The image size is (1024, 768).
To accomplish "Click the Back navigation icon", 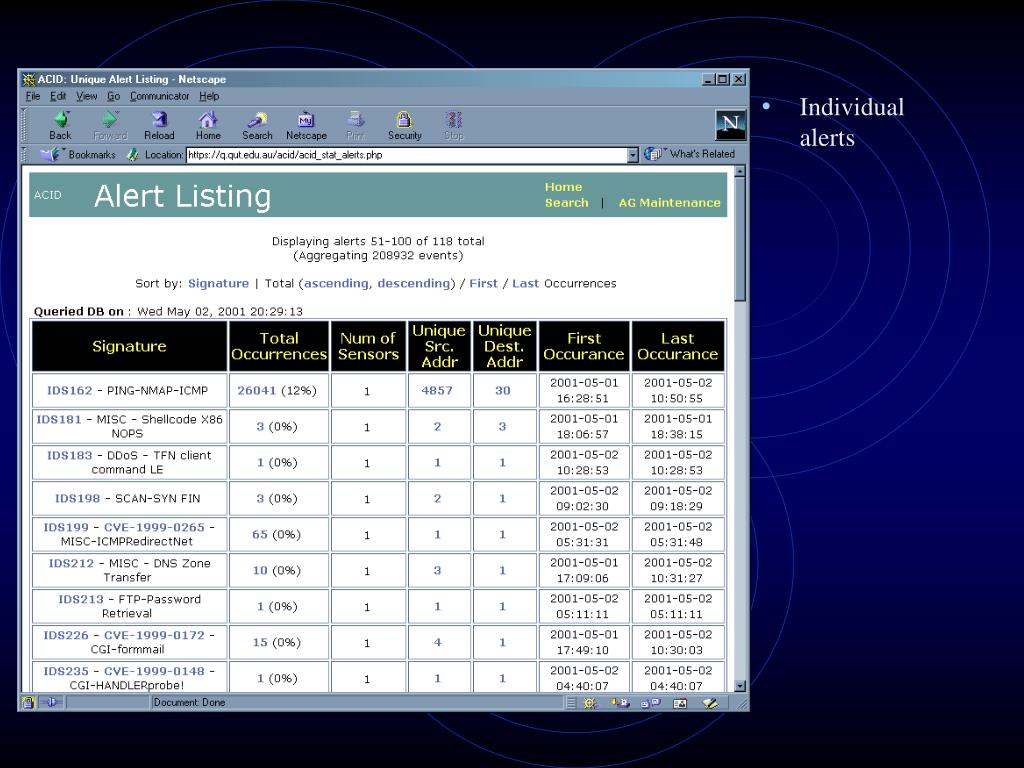I will click(x=60, y=121).
